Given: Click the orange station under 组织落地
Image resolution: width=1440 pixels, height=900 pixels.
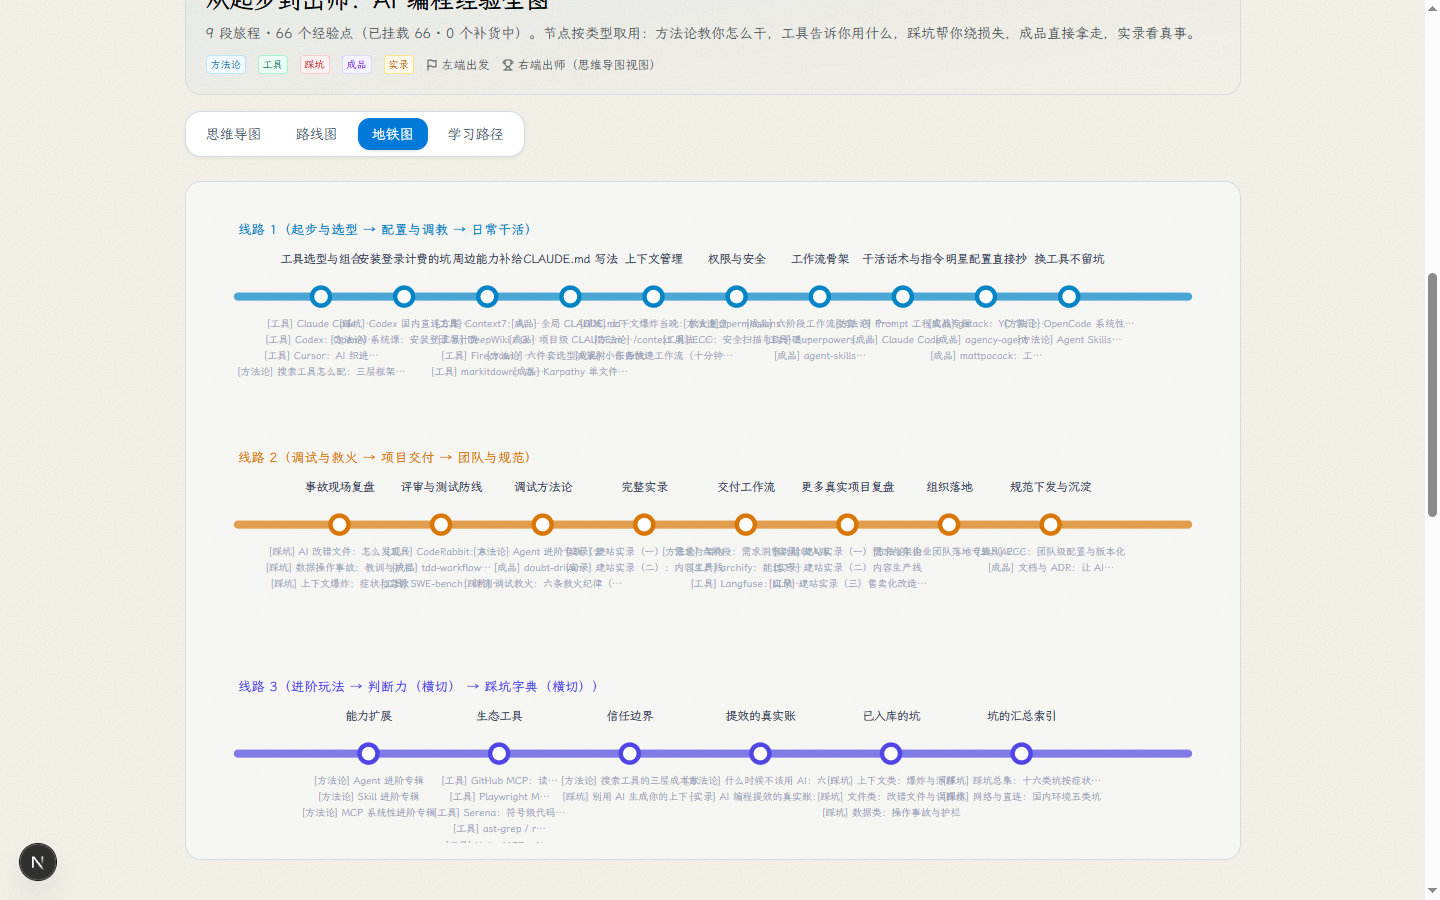Looking at the screenshot, I should (x=949, y=525).
